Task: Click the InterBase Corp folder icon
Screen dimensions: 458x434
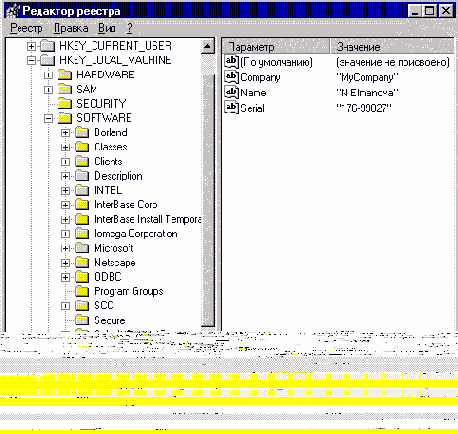Action: tap(82, 205)
